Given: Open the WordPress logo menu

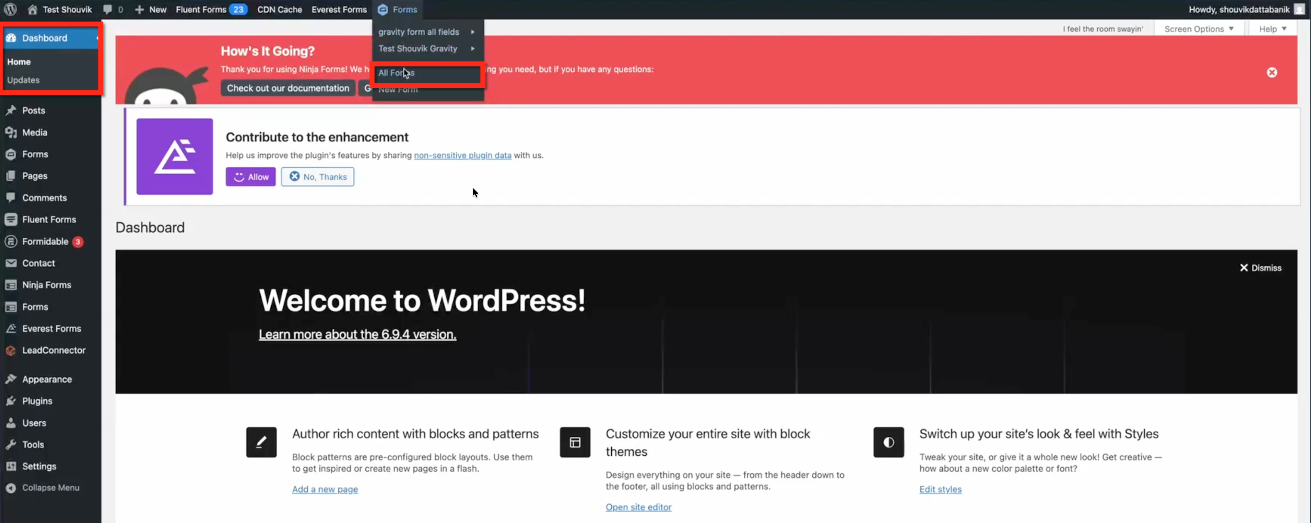Looking at the screenshot, I should tap(10, 9).
